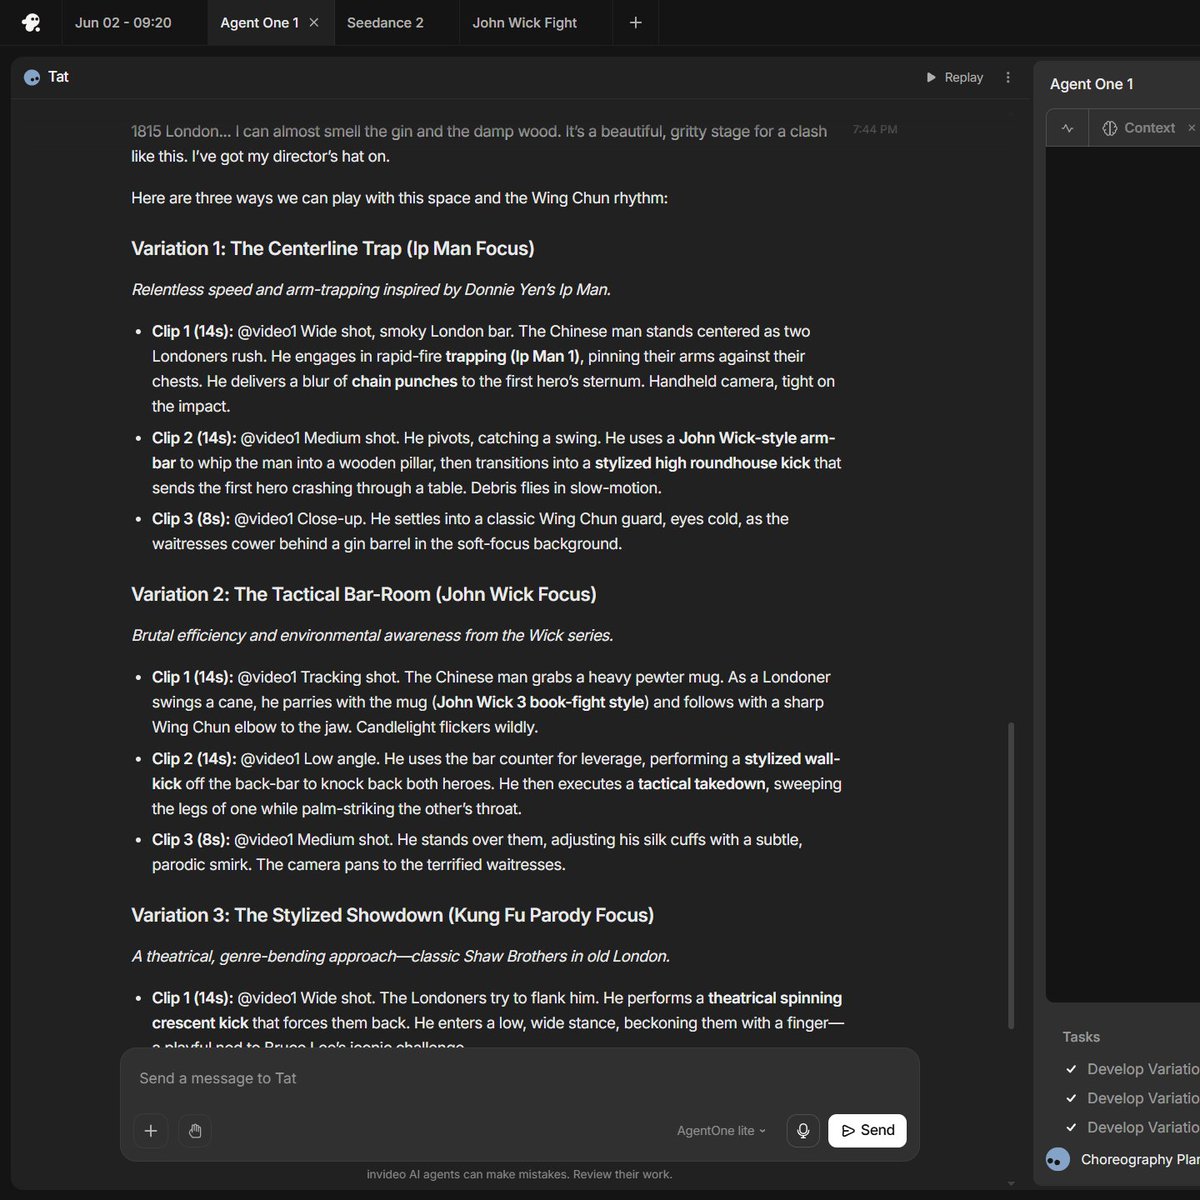This screenshot has width=1200, height=1200.
Task: Click the bold text stylized high roundhouse kick
Action: tap(702, 463)
